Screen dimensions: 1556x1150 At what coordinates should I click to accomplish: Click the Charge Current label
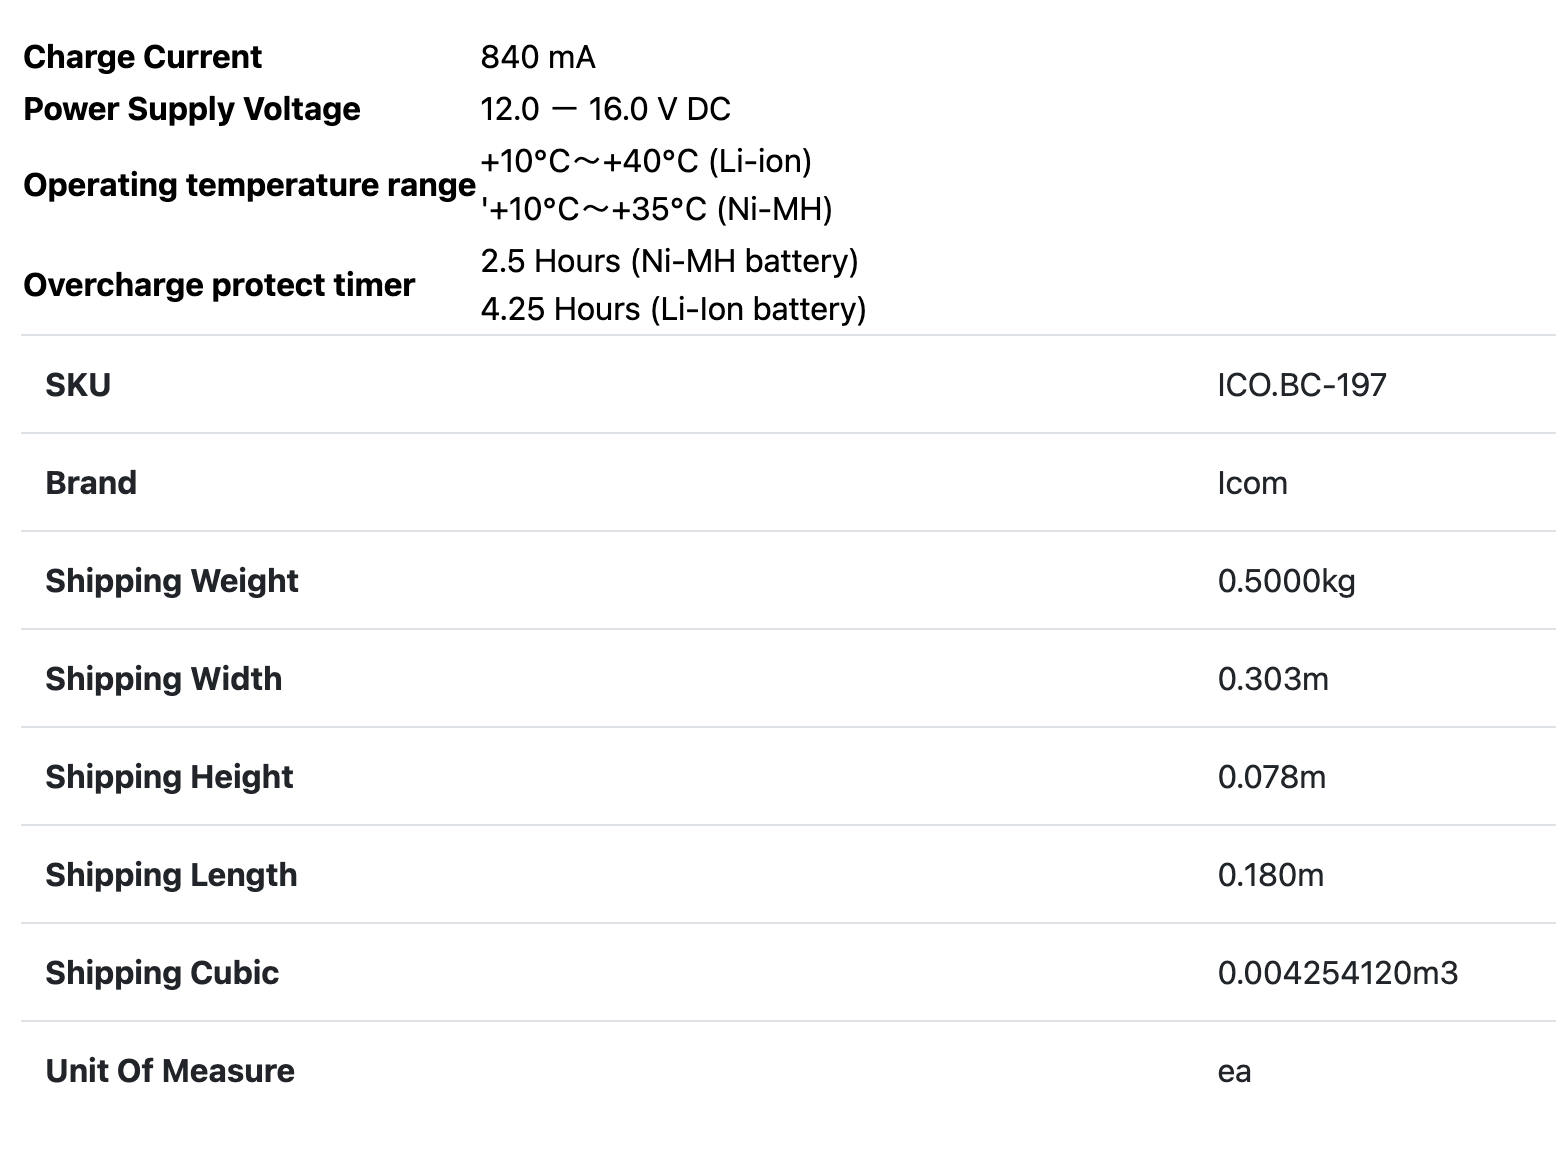[x=142, y=57]
